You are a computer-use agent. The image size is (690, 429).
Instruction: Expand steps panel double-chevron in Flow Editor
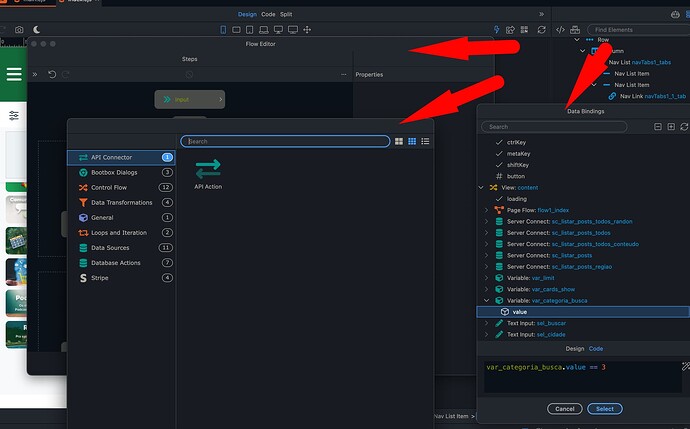click(x=35, y=74)
